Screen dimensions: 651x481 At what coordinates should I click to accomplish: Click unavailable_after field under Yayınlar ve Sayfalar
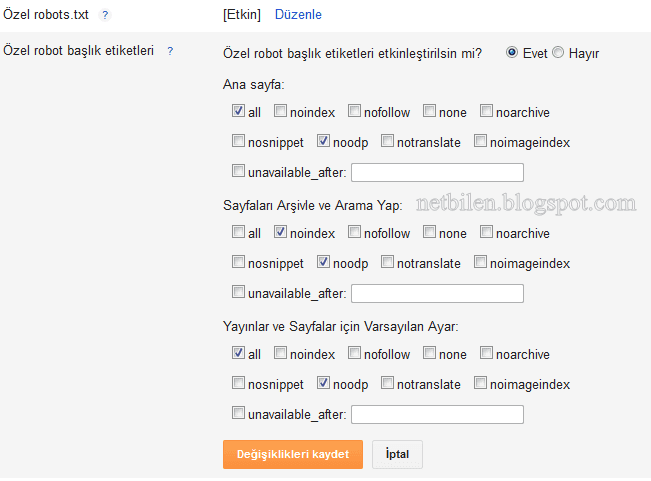437,414
